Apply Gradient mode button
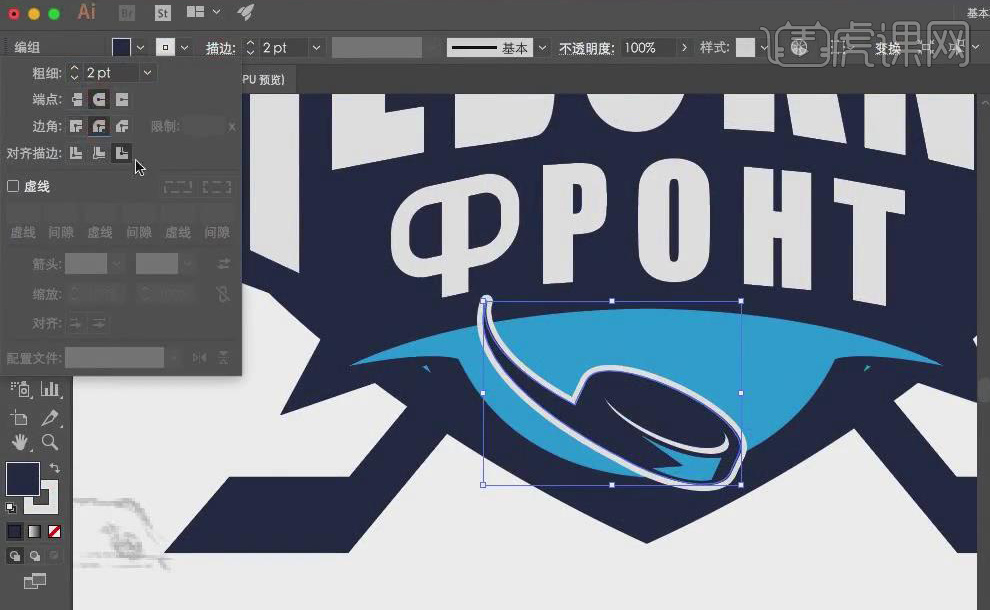The image size is (990, 610). [34, 532]
